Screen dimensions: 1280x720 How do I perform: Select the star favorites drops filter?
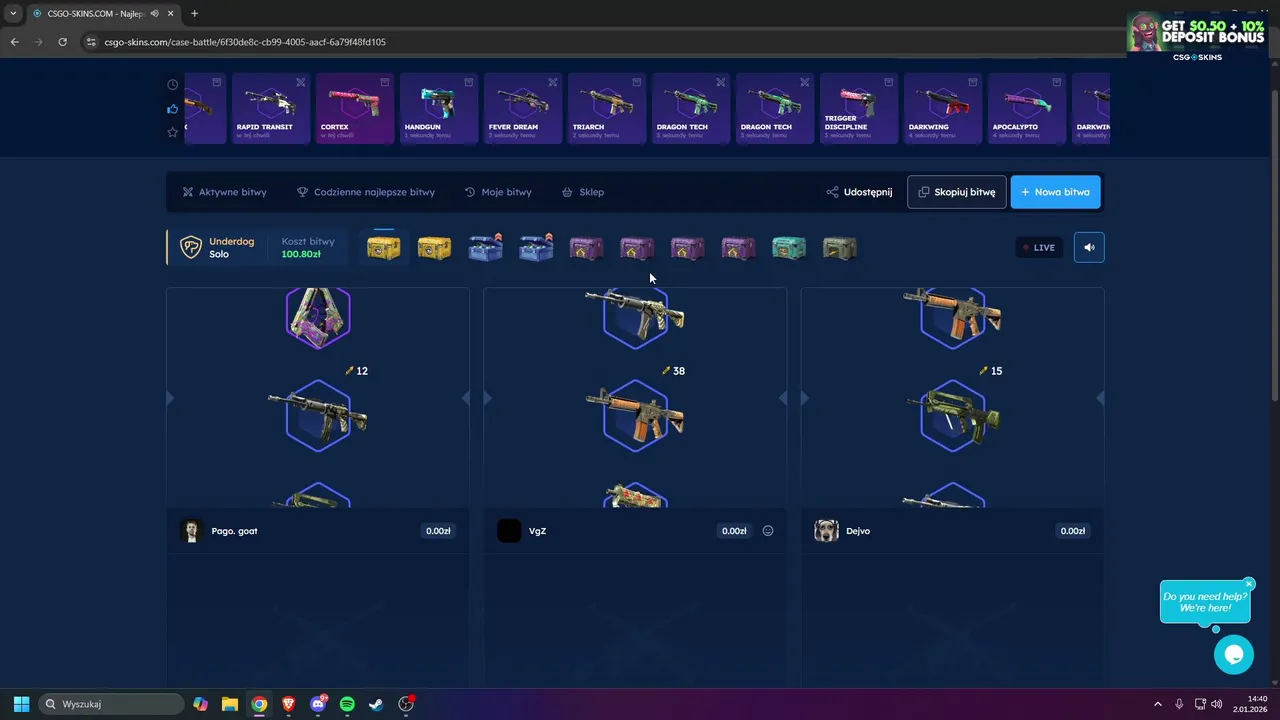[x=172, y=132]
